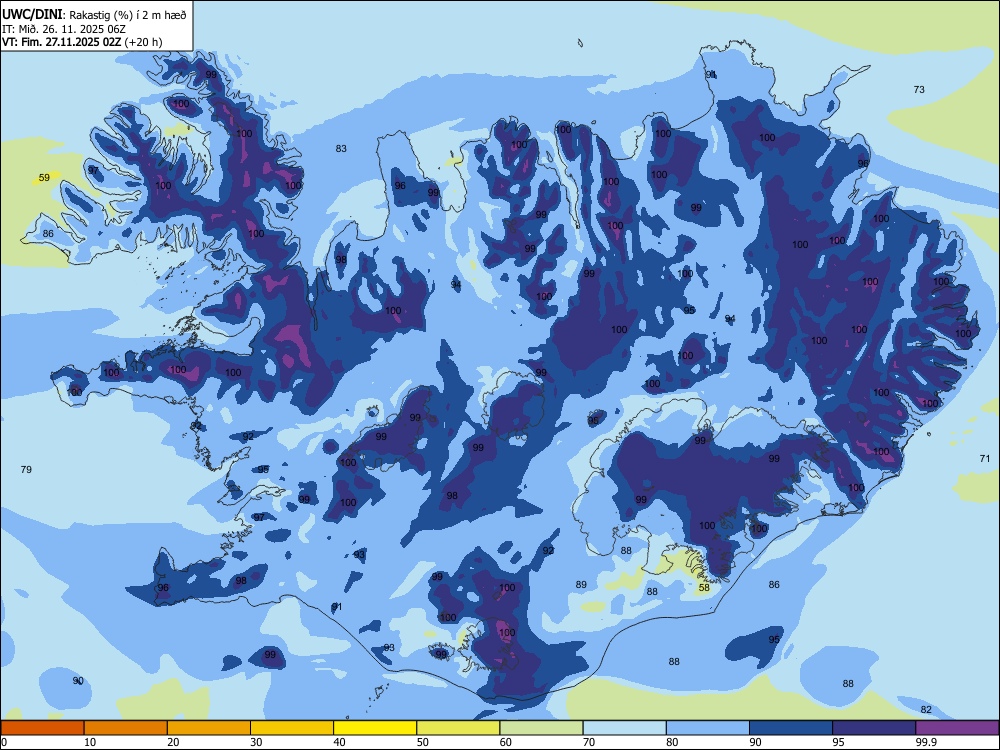
Task: Click the humidity value 58 in the yellow southeast patch
Action: [704, 587]
